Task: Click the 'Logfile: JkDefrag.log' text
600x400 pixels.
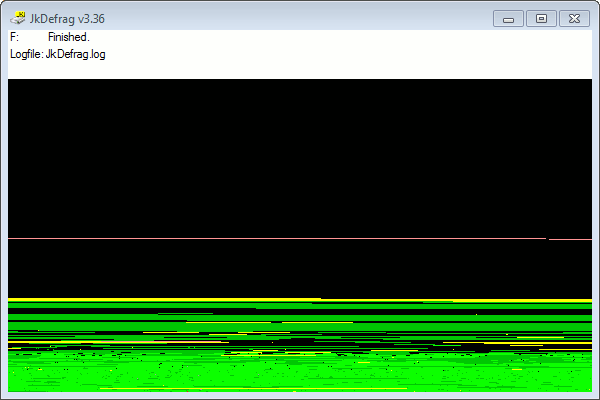Action: coord(58,54)
